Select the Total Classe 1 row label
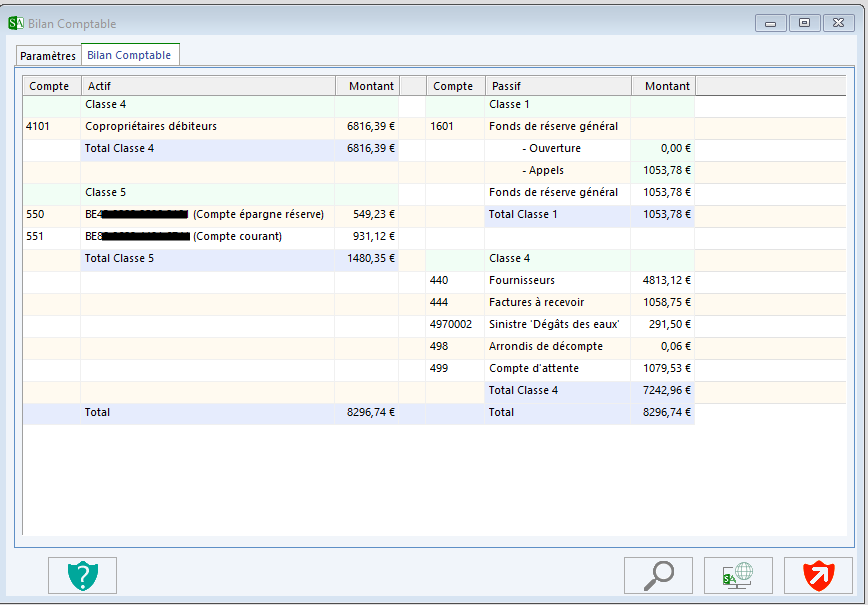The height and width of the screenshot is (605, 868). point(523,214)
